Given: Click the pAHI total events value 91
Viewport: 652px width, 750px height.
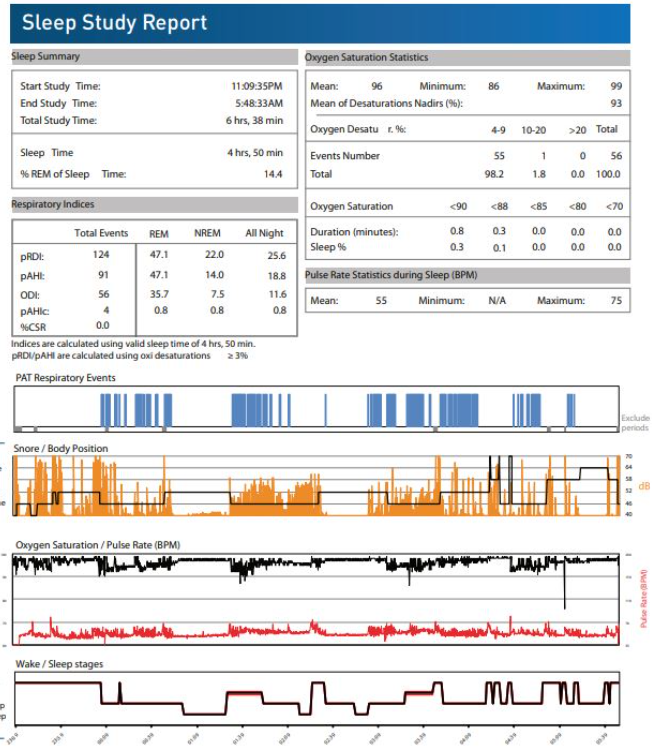Looking at the screenshot, I should click(102, 275).
